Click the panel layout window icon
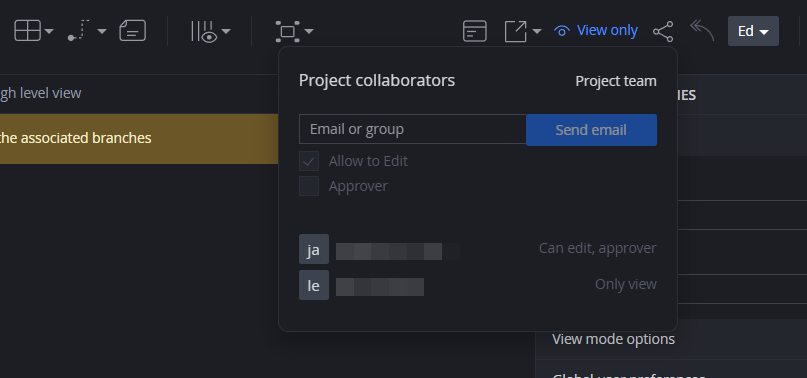This screenshot has width=807, height=378. (475, 31)
